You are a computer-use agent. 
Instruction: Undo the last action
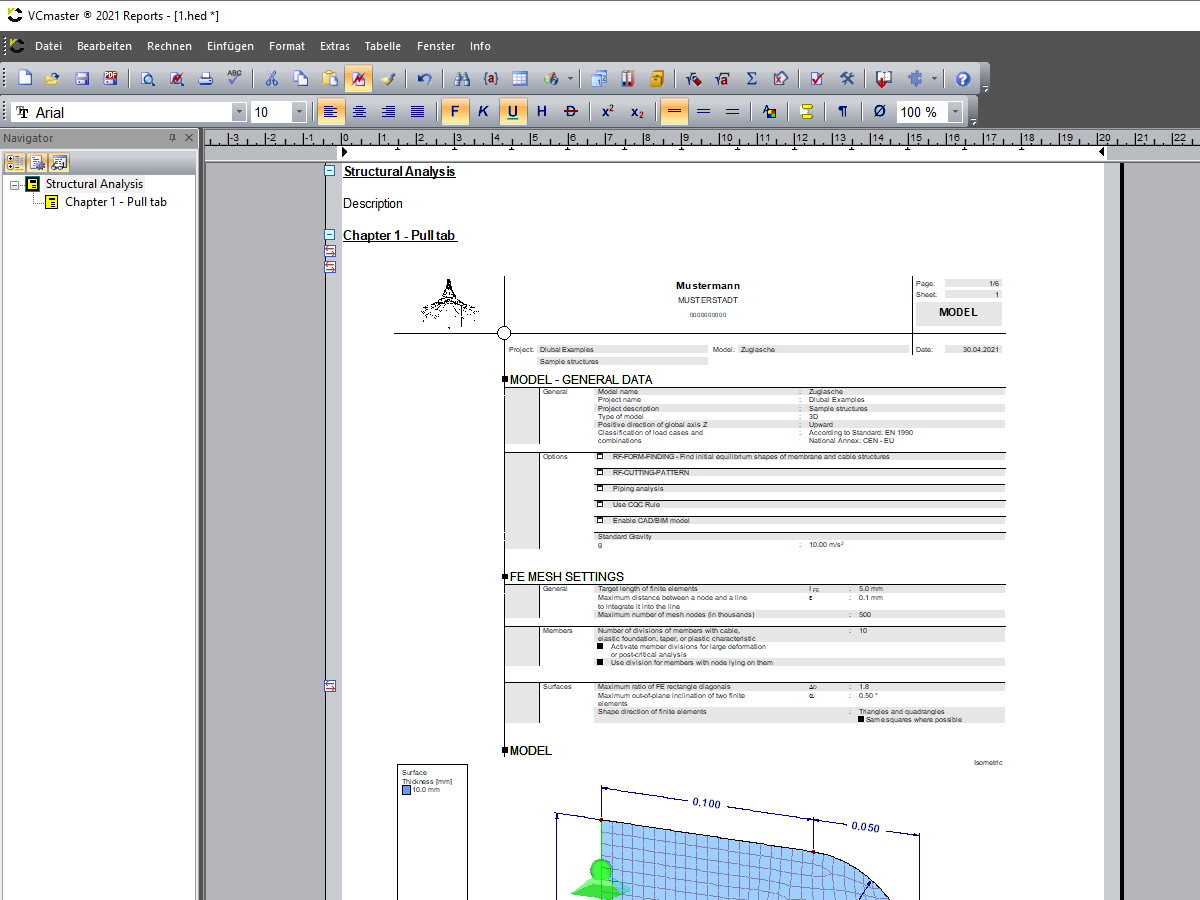click(x=424, y=78)
